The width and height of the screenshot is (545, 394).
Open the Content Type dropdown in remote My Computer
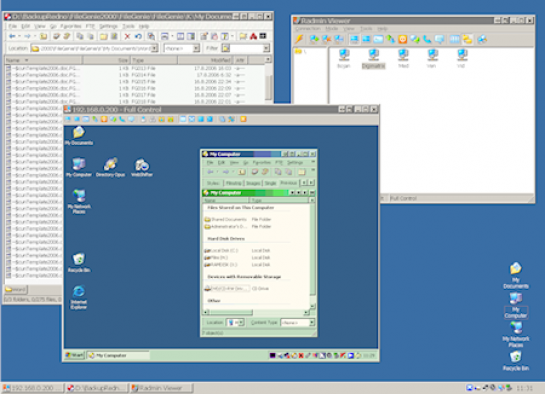[312, 322]
